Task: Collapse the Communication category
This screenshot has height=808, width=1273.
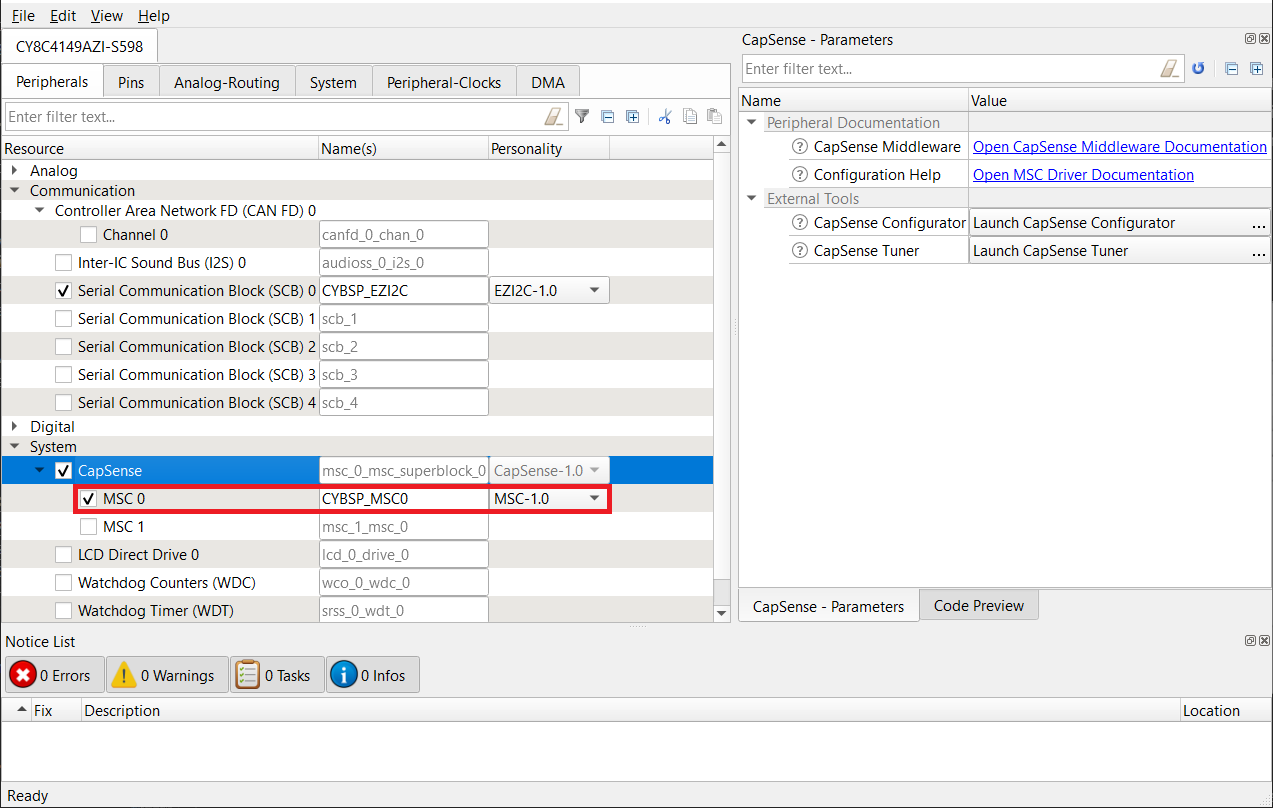Action: [x=15, y=191]
